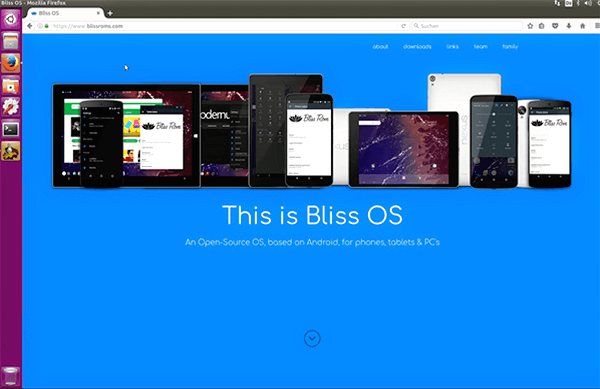600x389 pixels.
Task: Save page to Pocket
Action: coord(555,26)
